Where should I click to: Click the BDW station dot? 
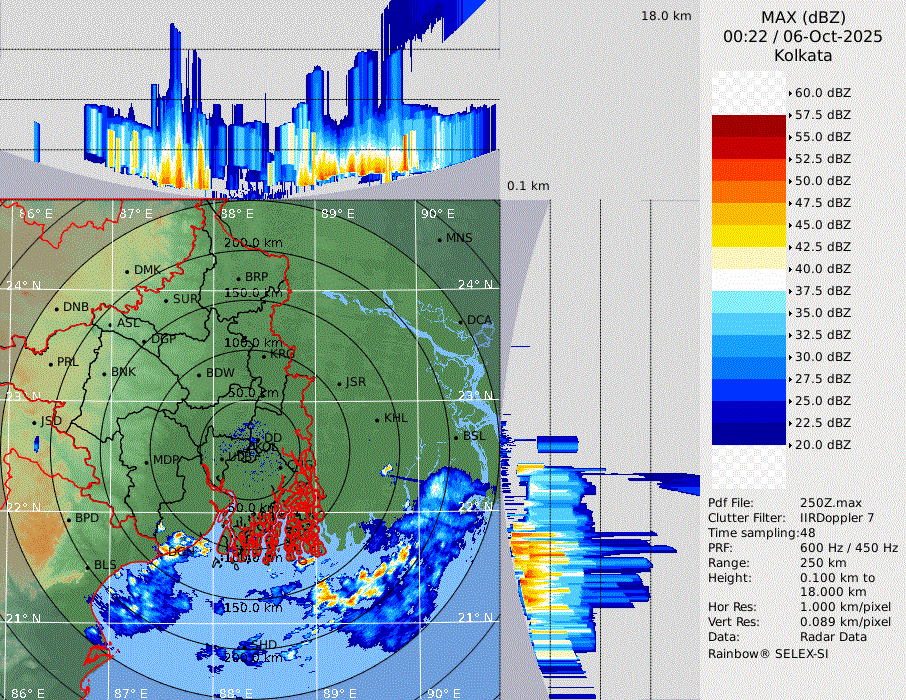(x=199, y=374)
